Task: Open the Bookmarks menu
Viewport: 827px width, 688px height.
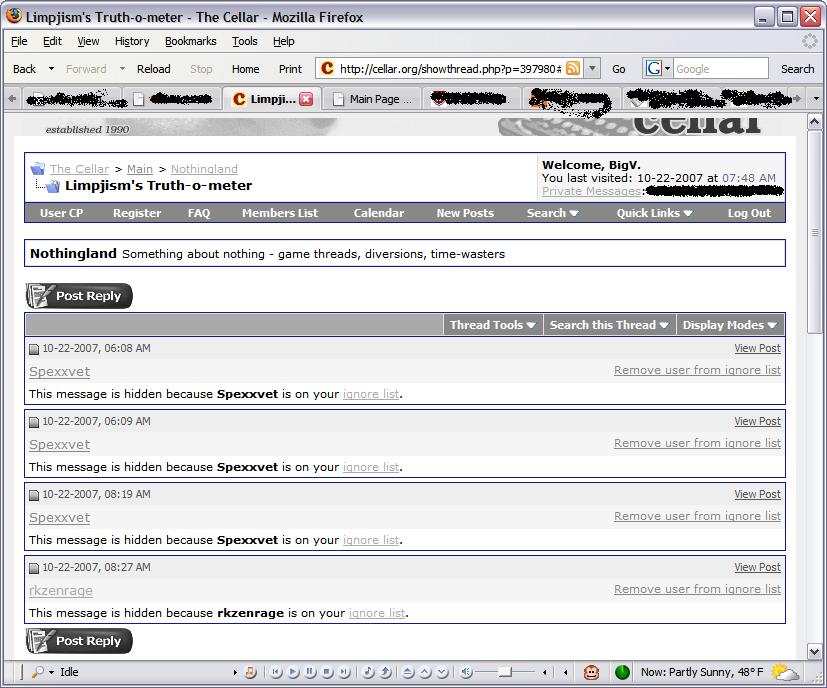Action: (190, 41)
